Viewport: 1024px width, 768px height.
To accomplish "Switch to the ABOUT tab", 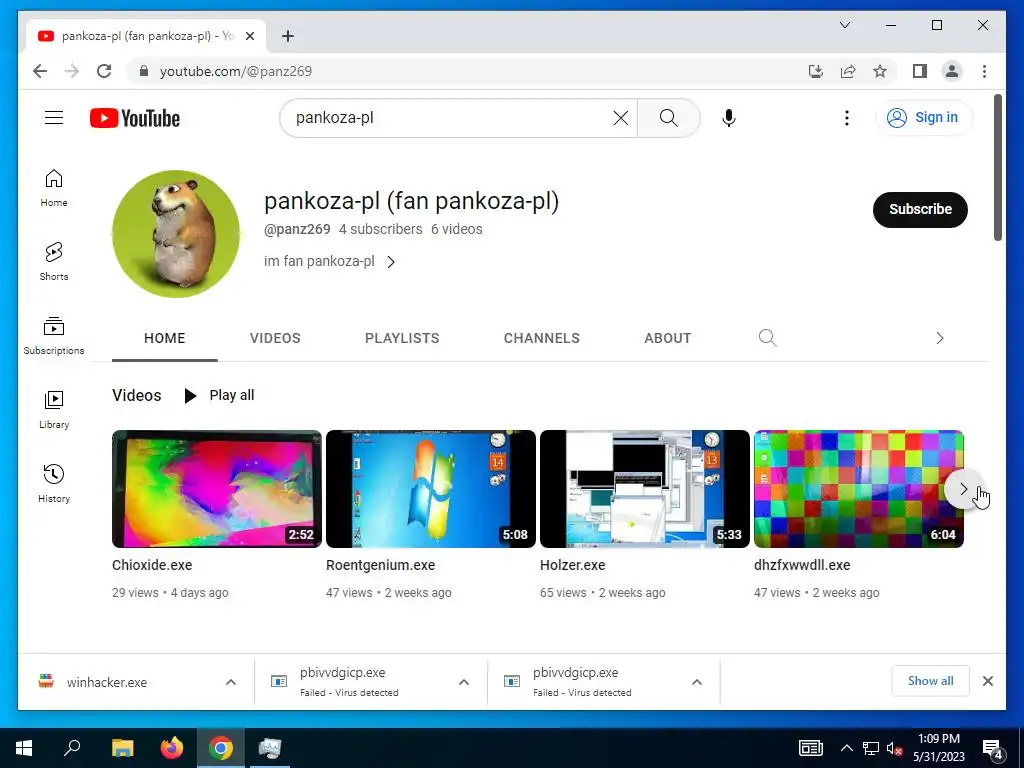I will (x=667, y=338).
